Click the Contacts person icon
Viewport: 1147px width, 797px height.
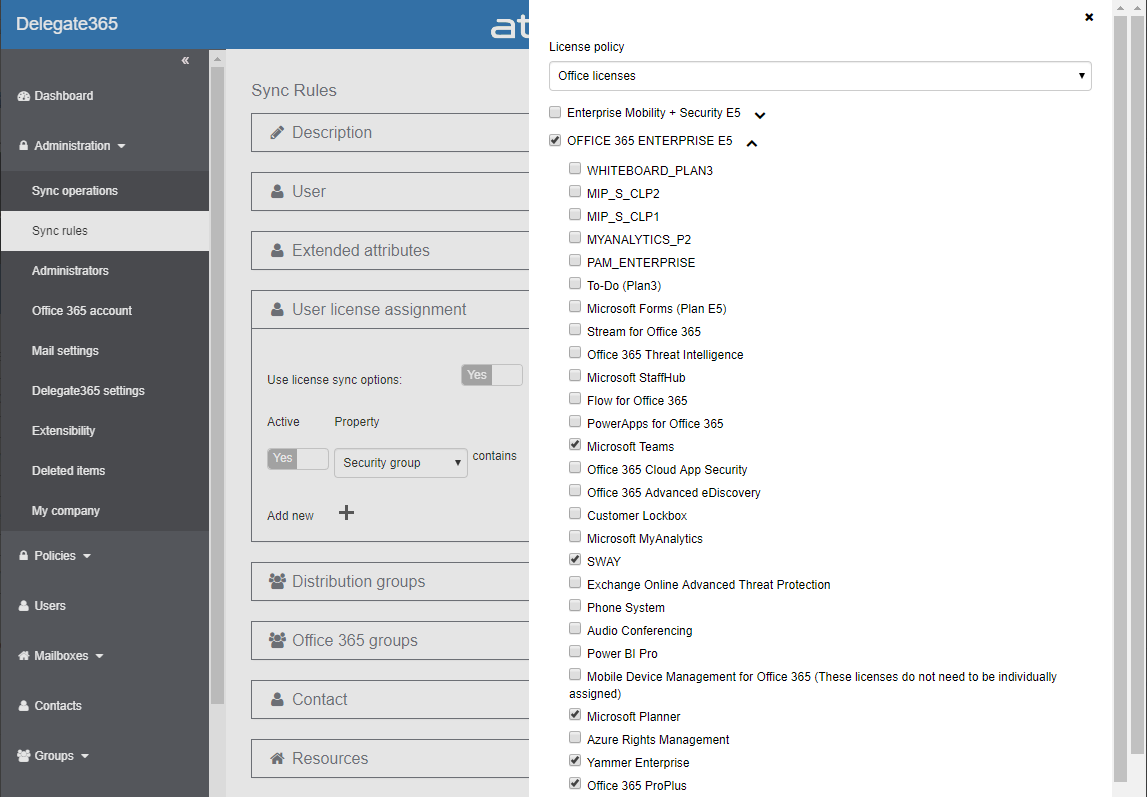tap(23, 706)
